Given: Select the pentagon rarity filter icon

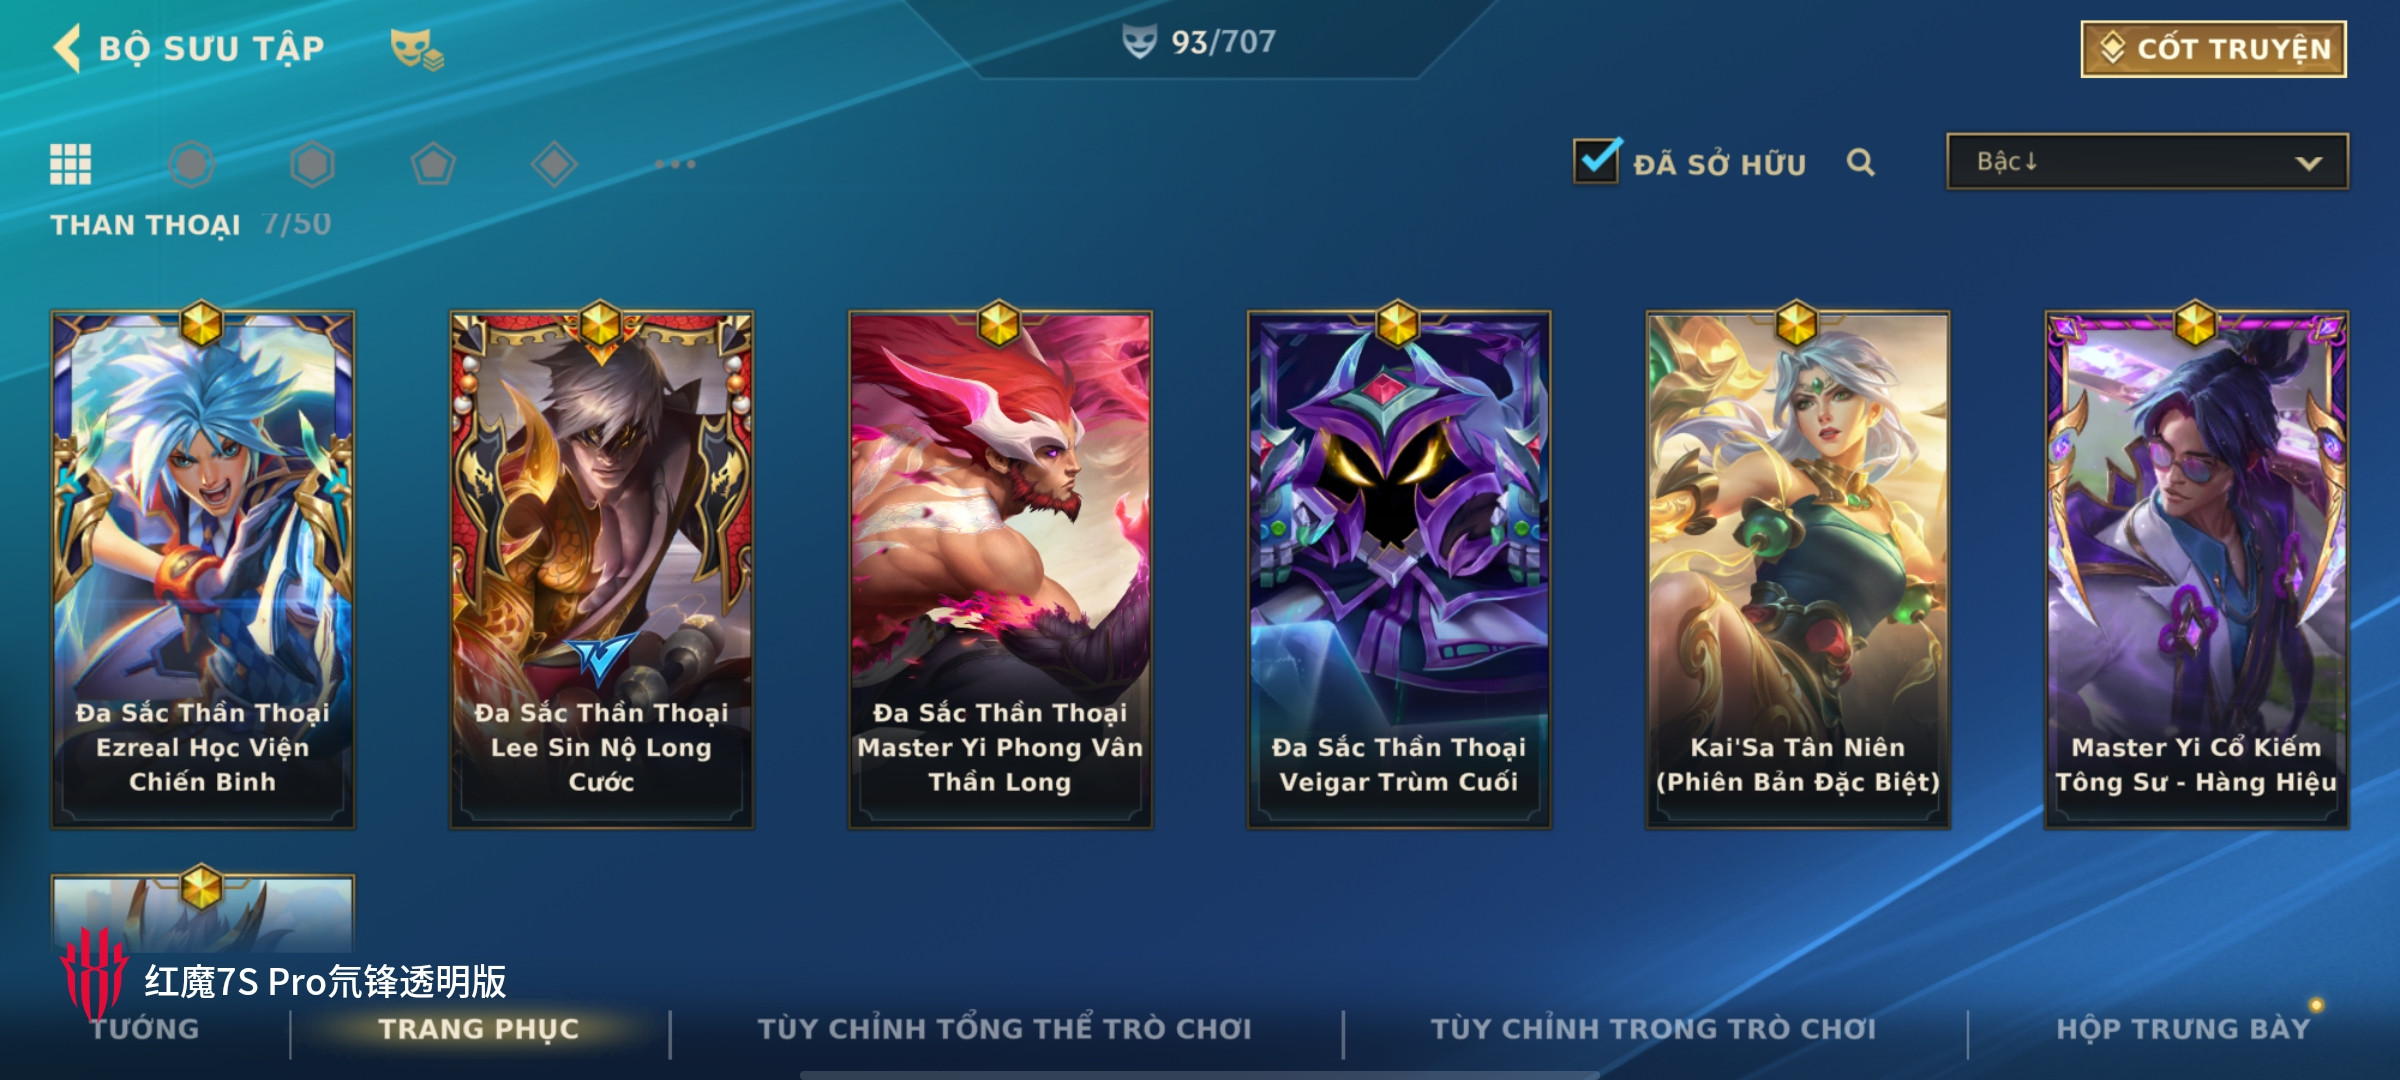Looking at the screenshot, I should (433, 164).
